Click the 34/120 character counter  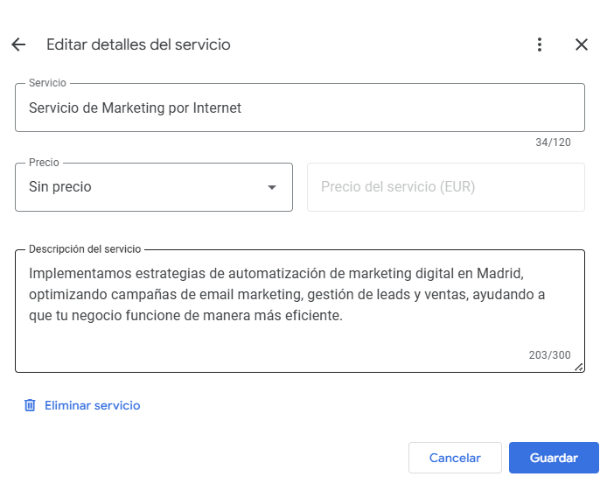(x=553, y=142)
